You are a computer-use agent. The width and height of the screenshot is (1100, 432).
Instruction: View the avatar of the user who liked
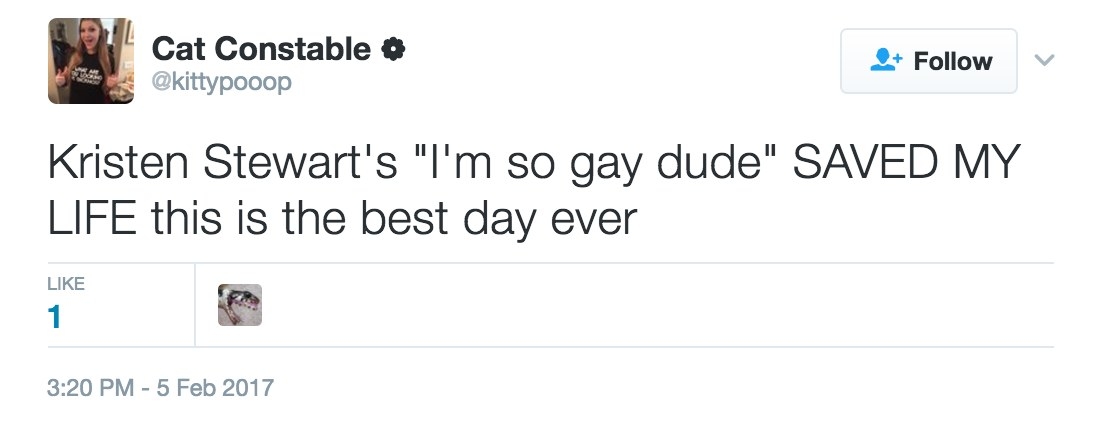[240, 305]
